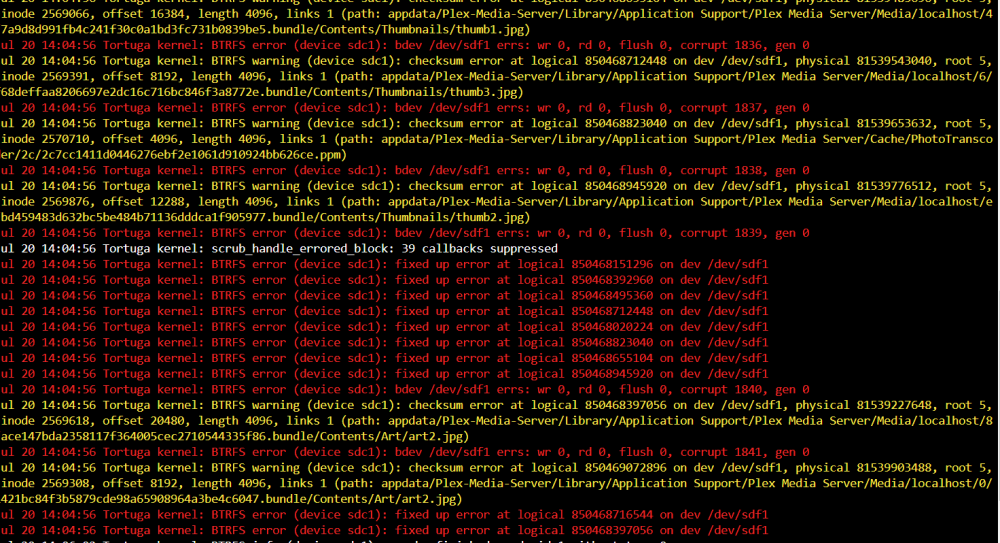
Task: Select fixed up error at logical 850468495360
Action: (x=385, y=295)
